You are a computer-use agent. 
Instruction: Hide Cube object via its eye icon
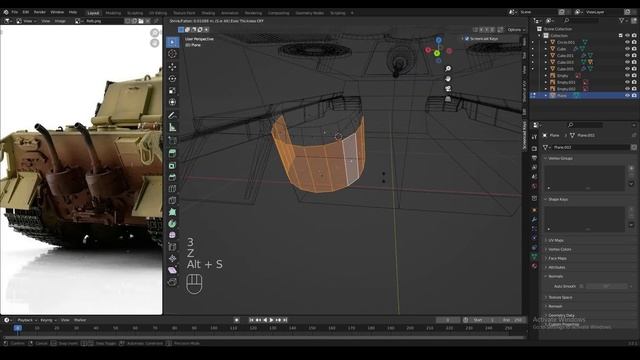(627, 49)
